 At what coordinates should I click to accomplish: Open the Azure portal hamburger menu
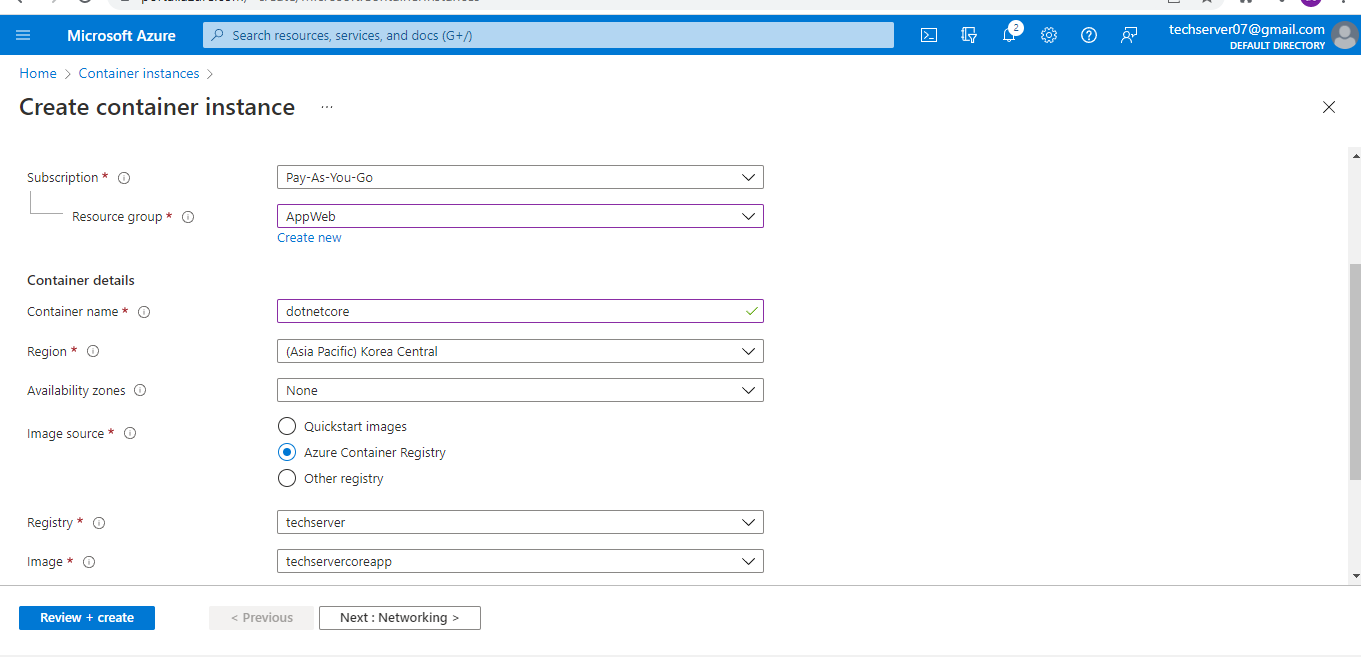tap(23, 35)
